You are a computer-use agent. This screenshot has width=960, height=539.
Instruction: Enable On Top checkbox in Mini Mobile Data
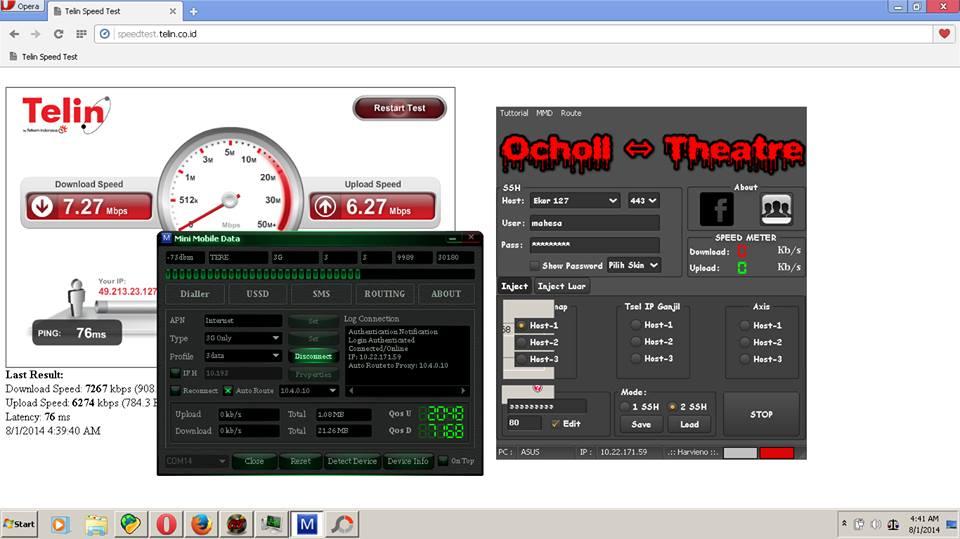pos(443,461)
